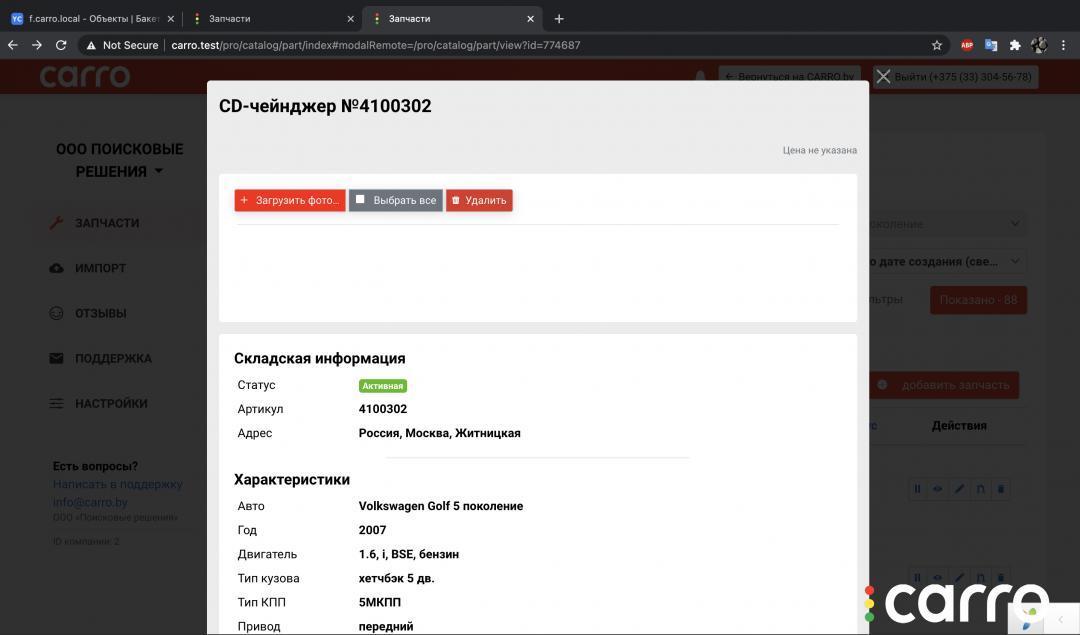Click the 'Написать в поддержку' link
Screen dimensions: 1080x635
(117, 484)
